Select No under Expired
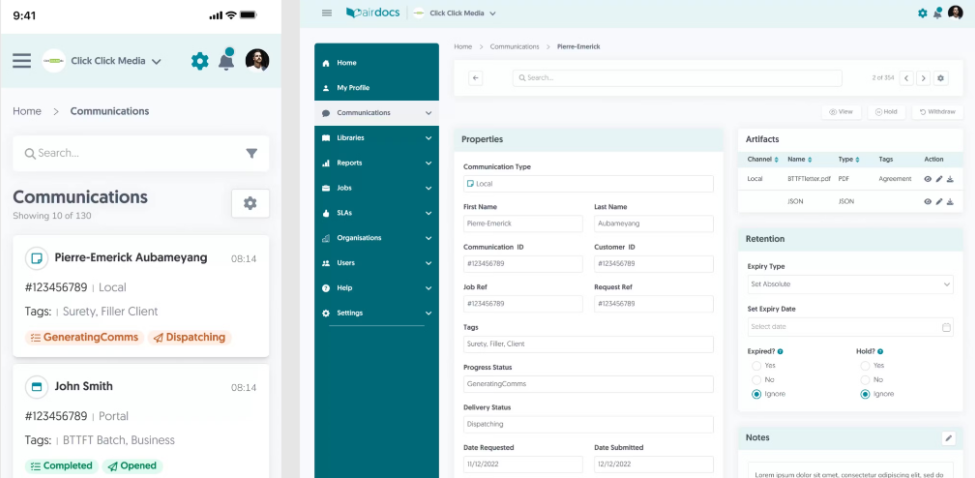The height and width of the screenshot is (478, 975). [756, 380]
